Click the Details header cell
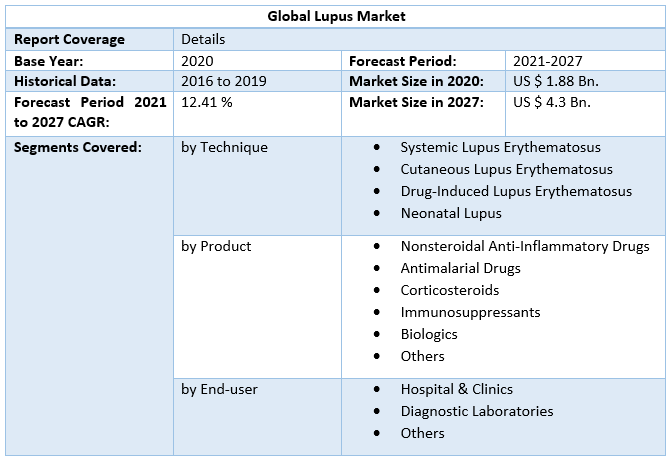The height and width of the screenshot is (461, 669). click(x=203, y=39)
